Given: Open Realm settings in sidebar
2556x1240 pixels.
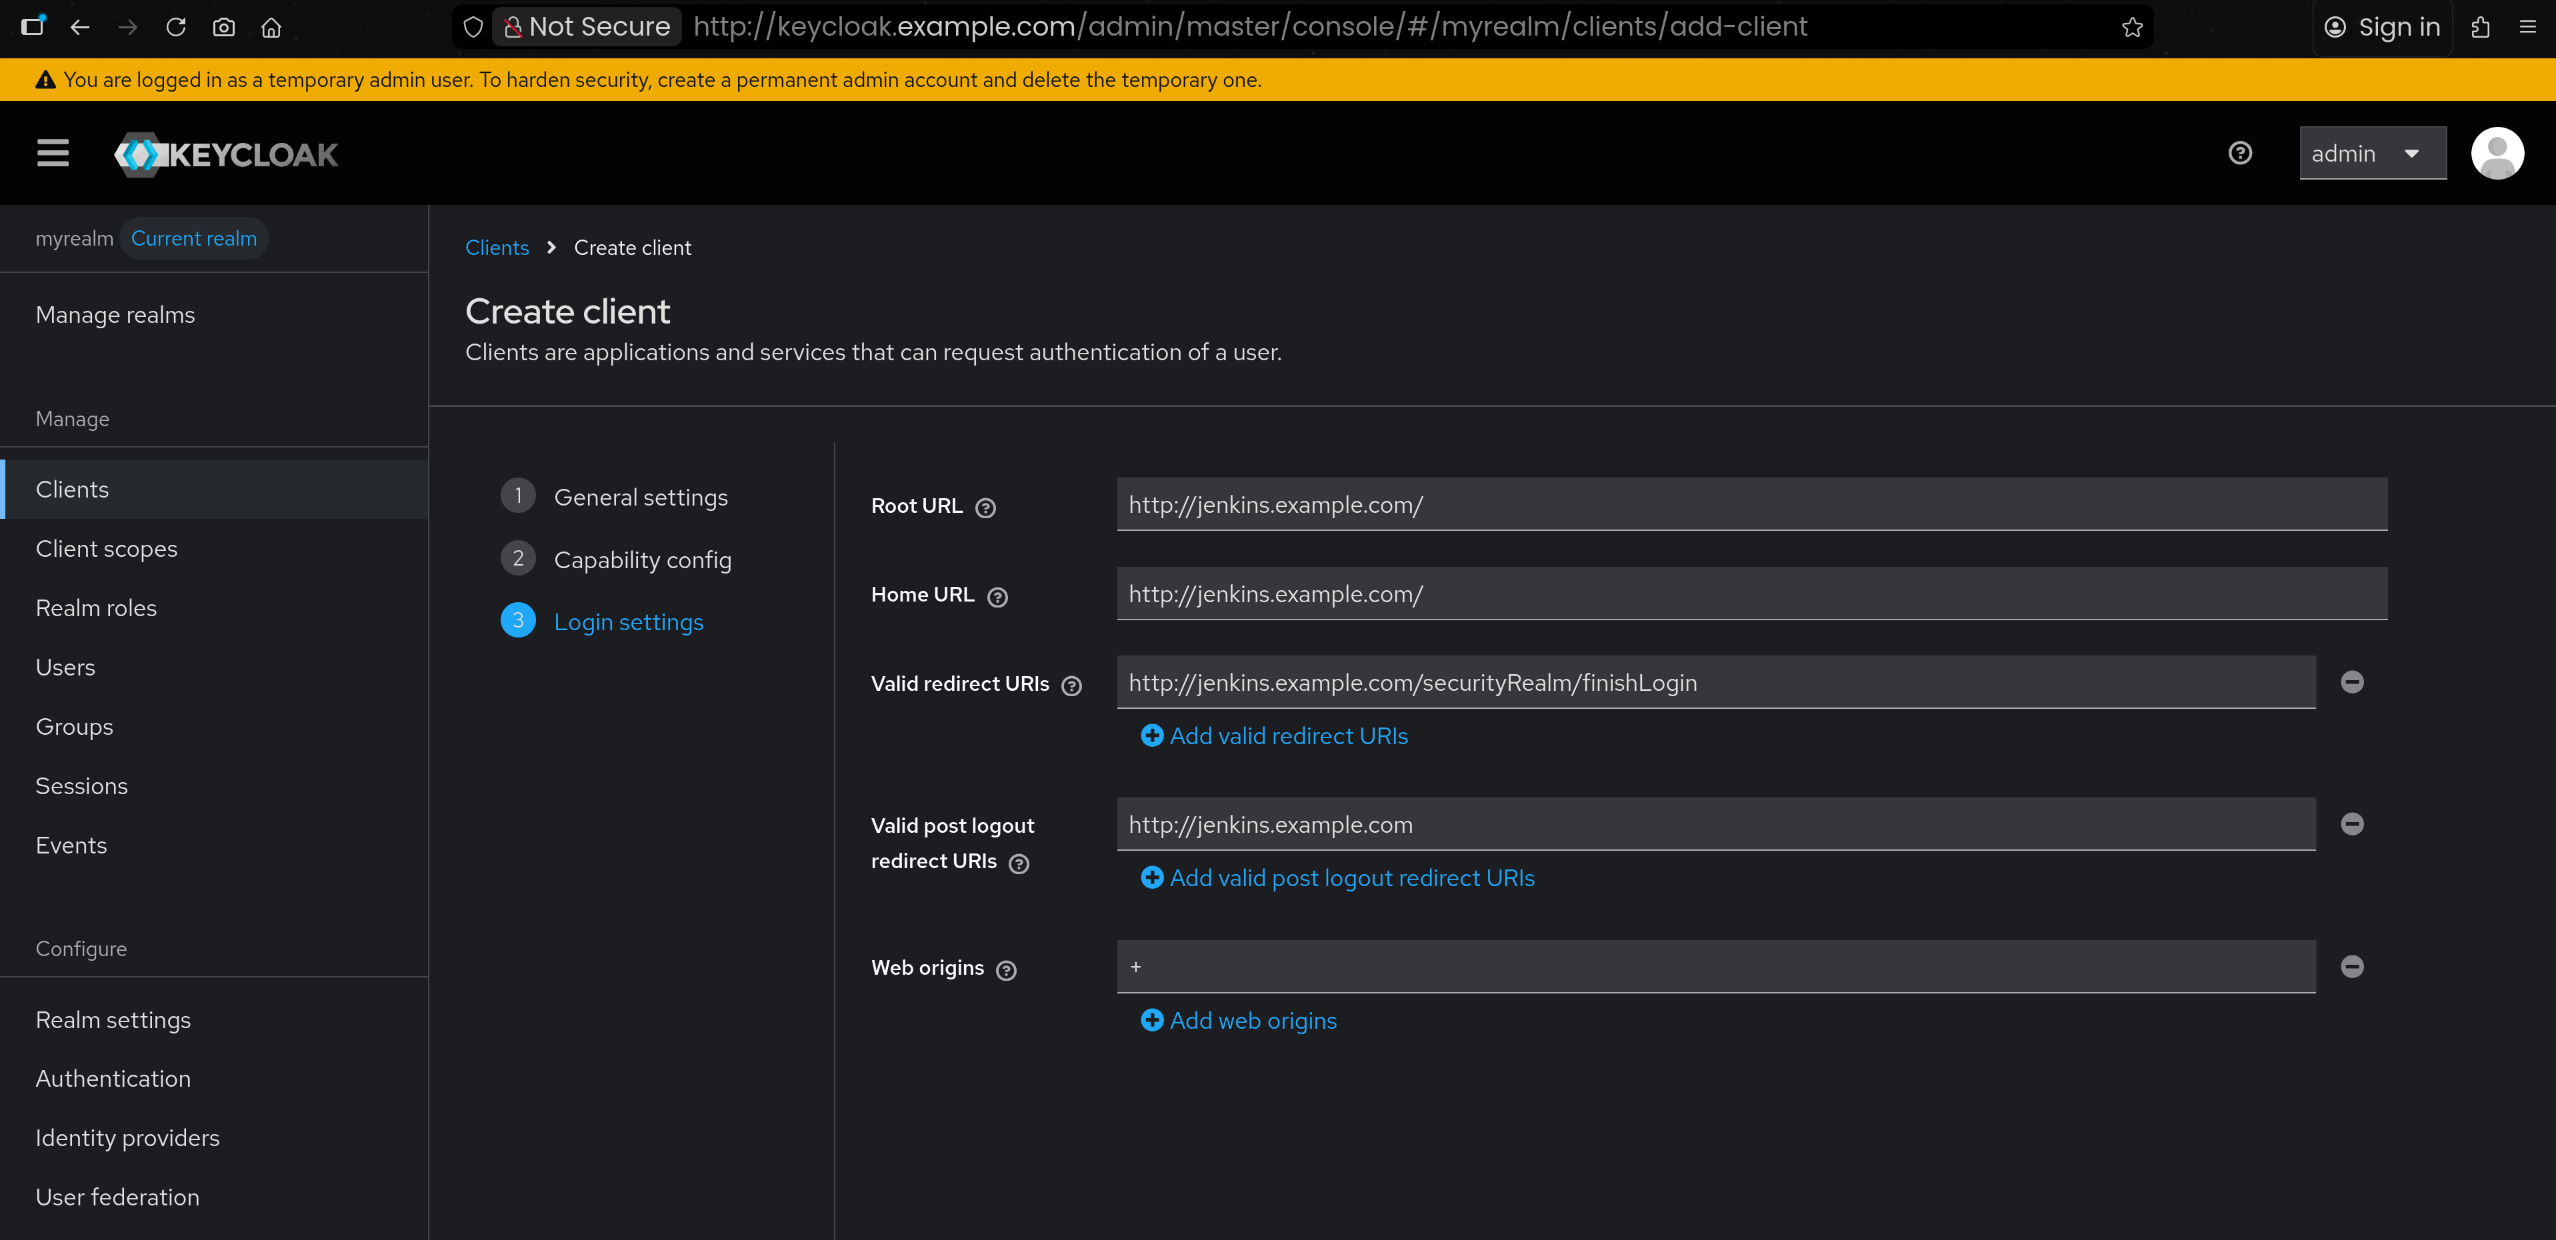Looking at the screenshot, I should point(113,1020).
